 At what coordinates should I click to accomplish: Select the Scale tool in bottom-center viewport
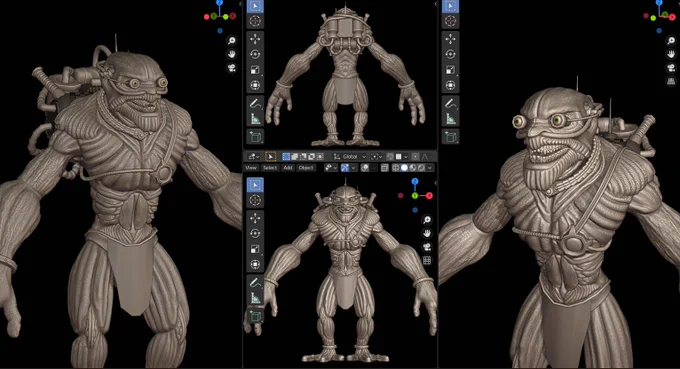(255, 249)
